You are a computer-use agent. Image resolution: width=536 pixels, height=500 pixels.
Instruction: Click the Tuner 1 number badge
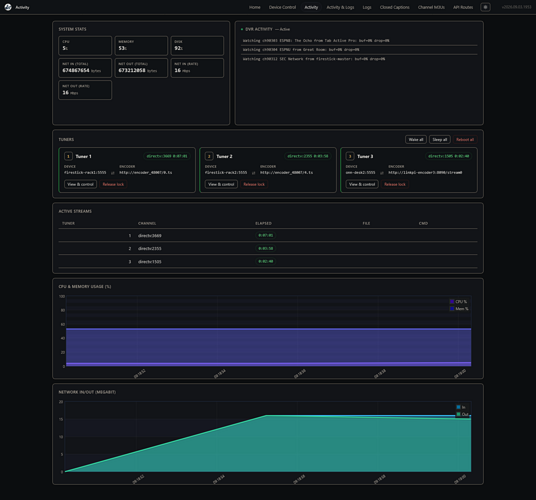coord(68,156)
